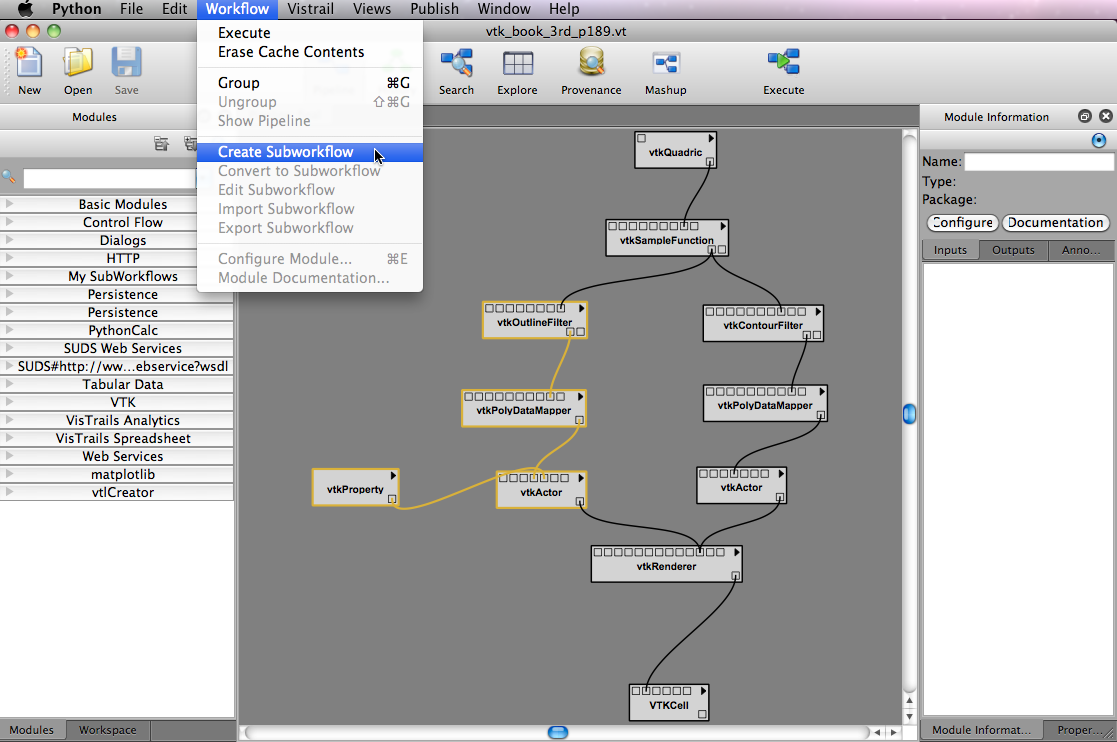Screen dimensions: 1117x742
Task: Click the output port square on vtkProperty module
Action: click(x=392, y=498)
